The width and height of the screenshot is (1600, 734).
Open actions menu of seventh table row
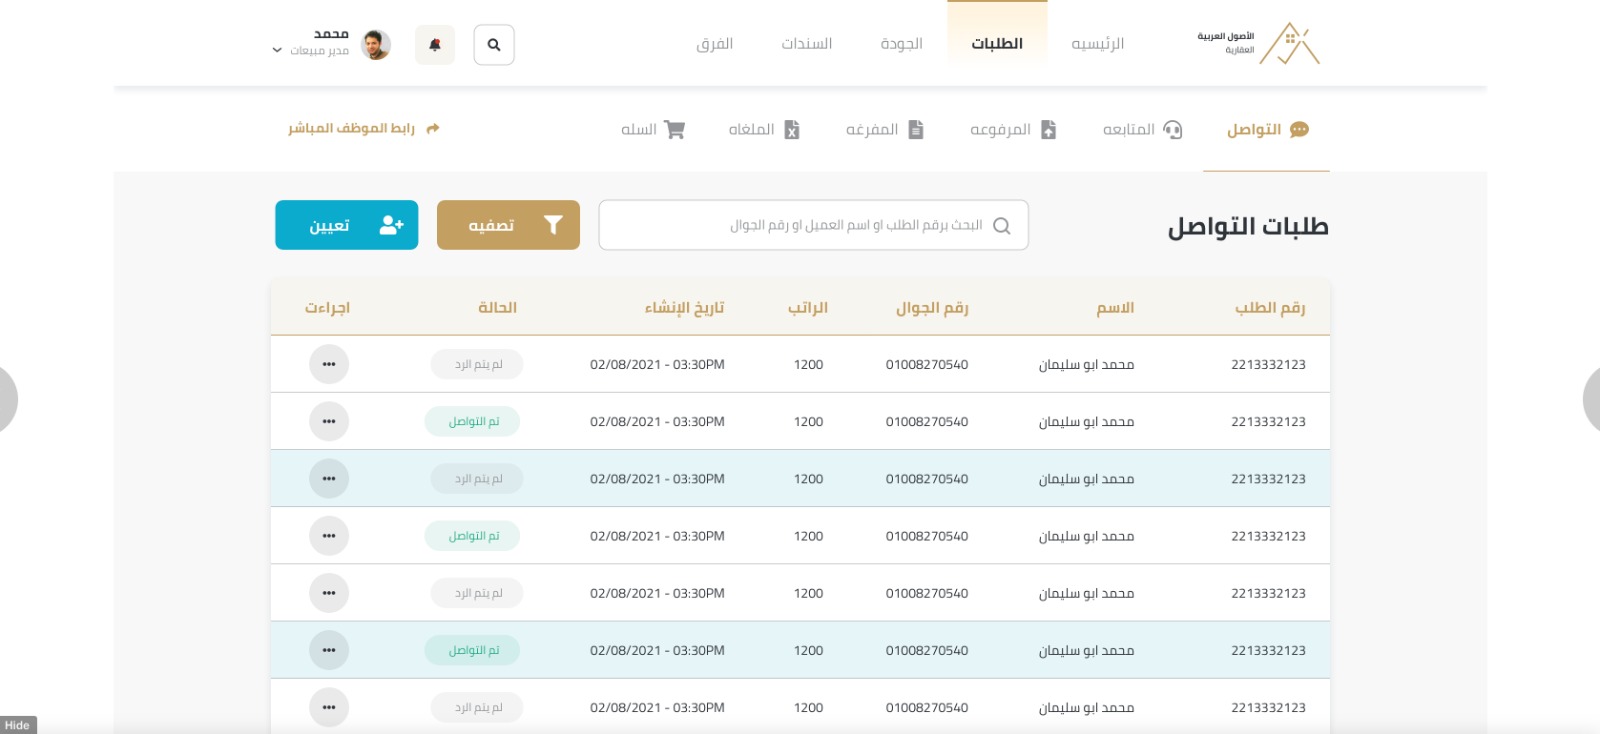pos(329,708)
